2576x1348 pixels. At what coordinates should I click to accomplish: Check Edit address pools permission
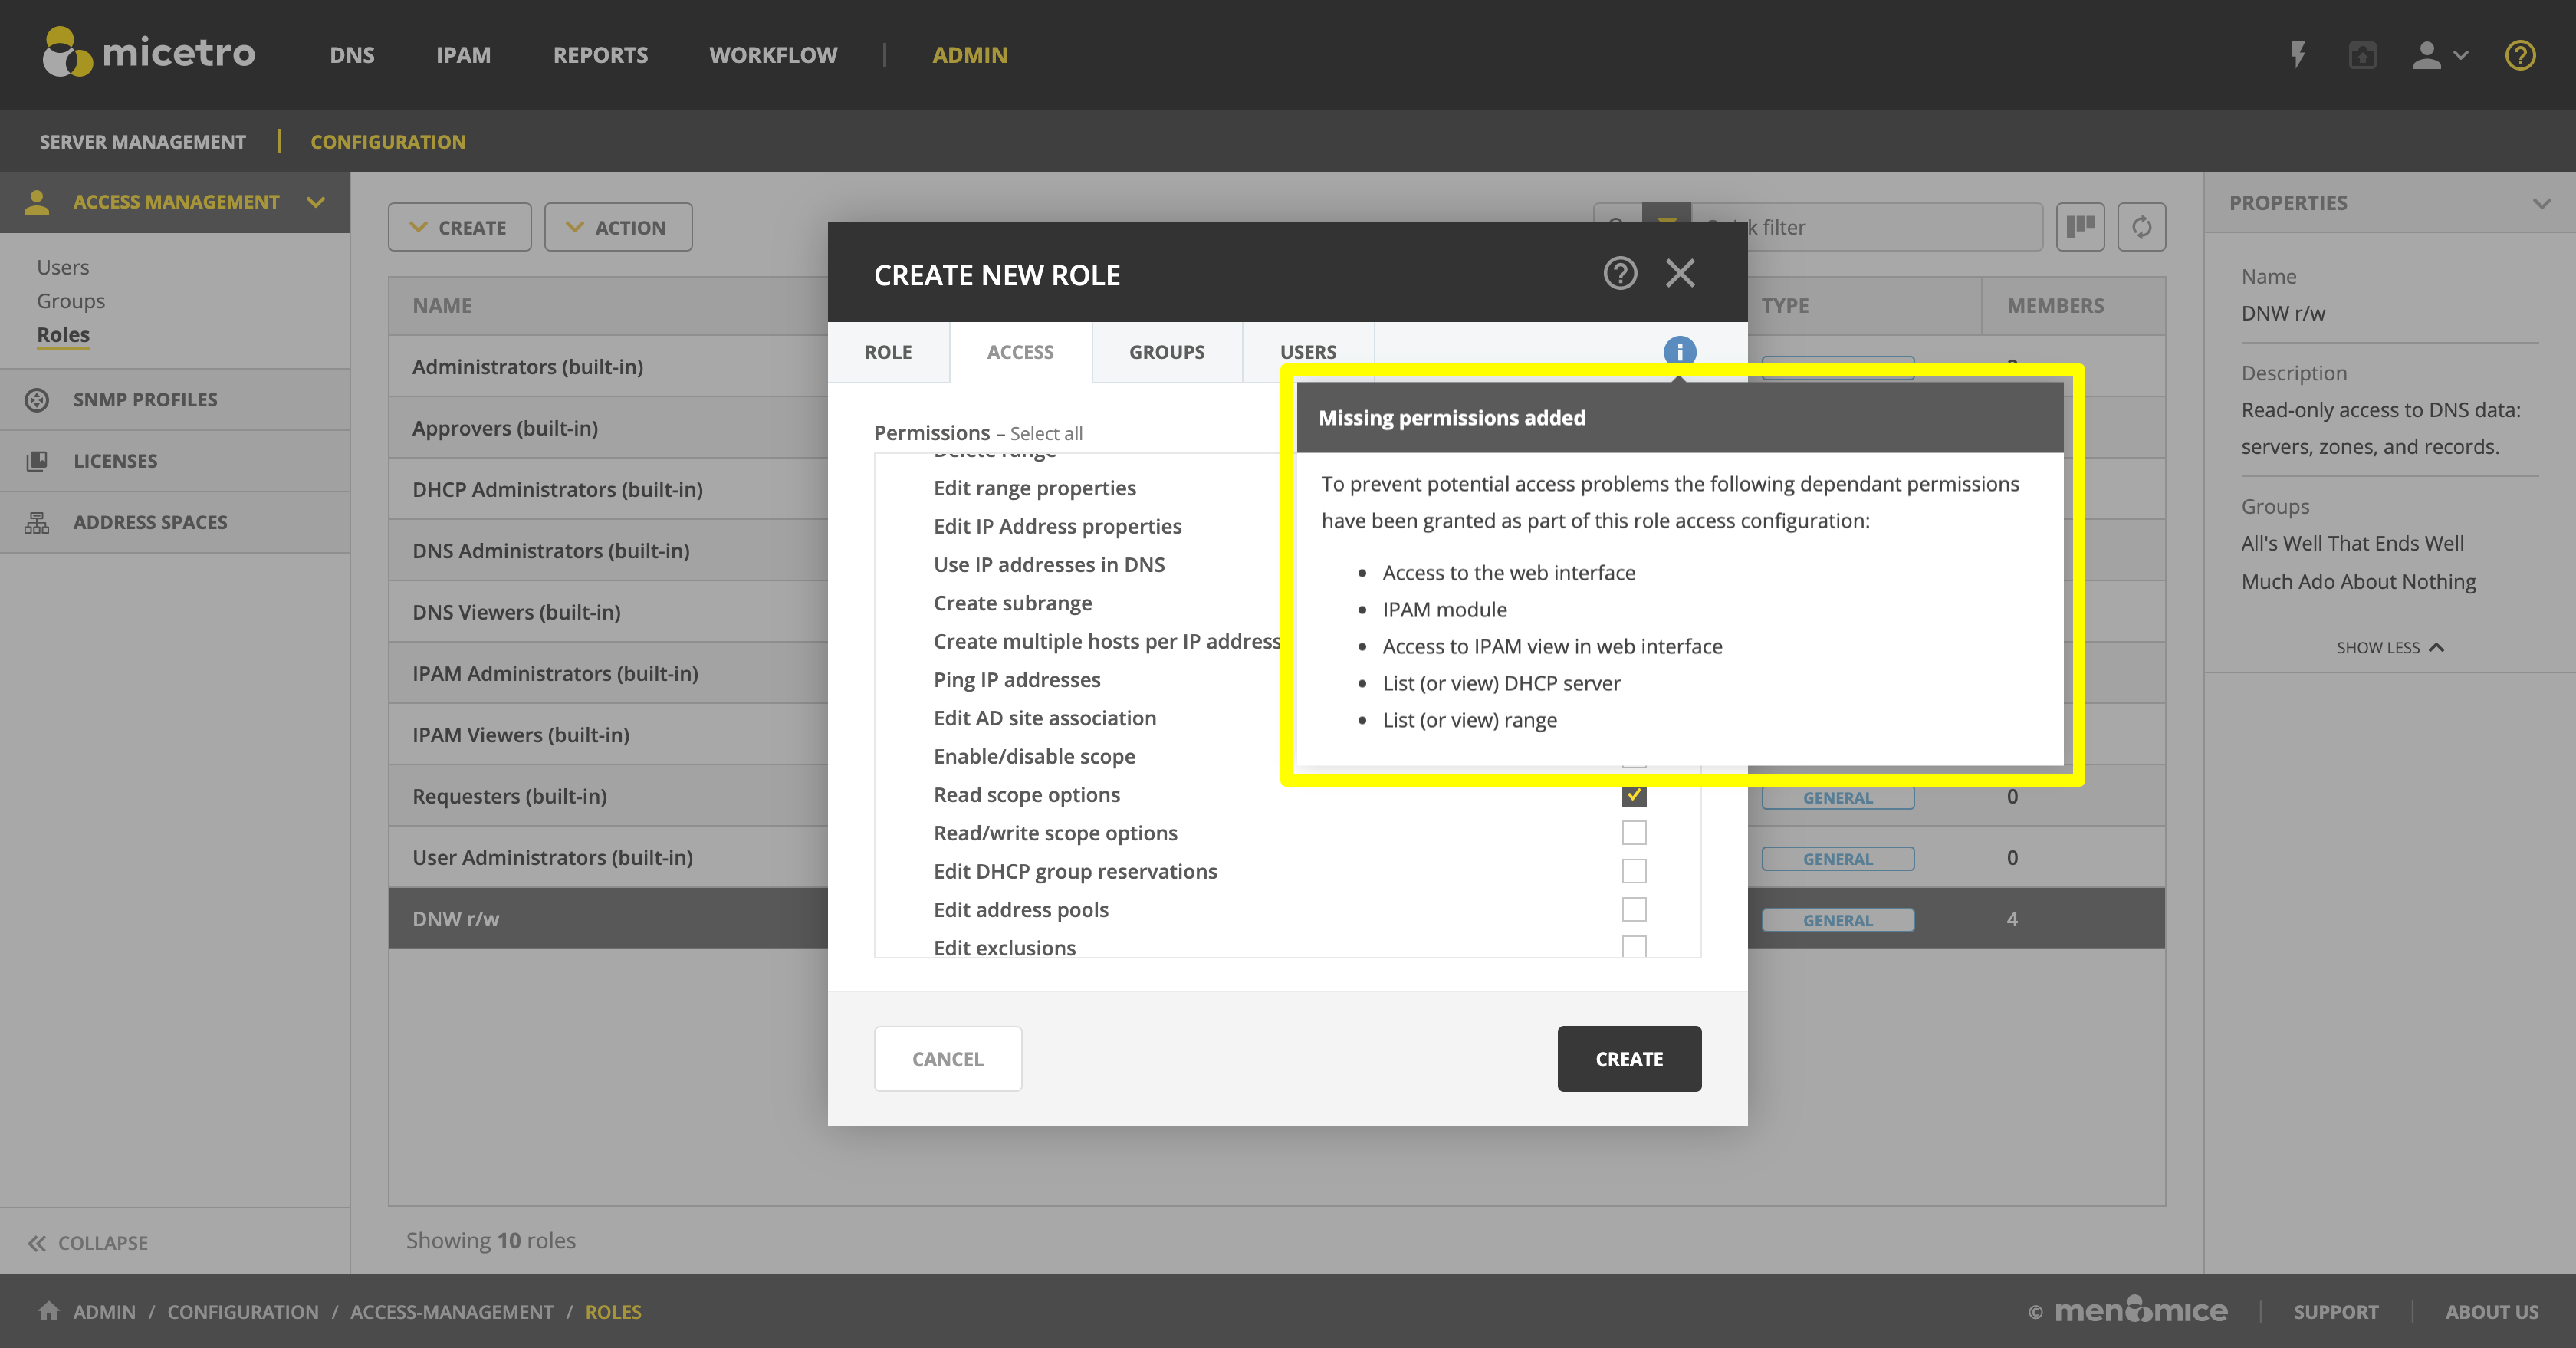pyautogui.click(x=1633, y=910)
